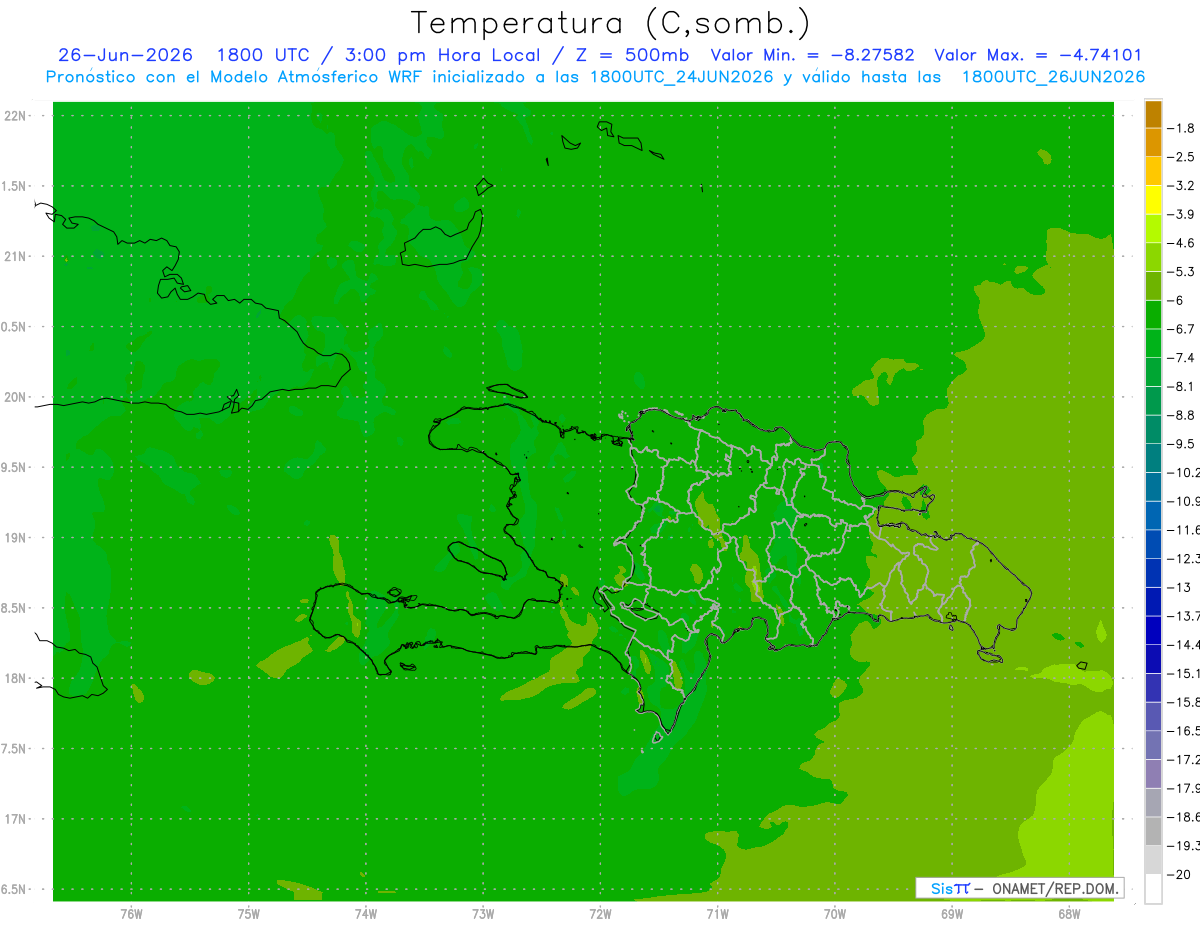Click the '18N' latitude axis label
This screenshot has height=927, width=1200.
(15, 678)
